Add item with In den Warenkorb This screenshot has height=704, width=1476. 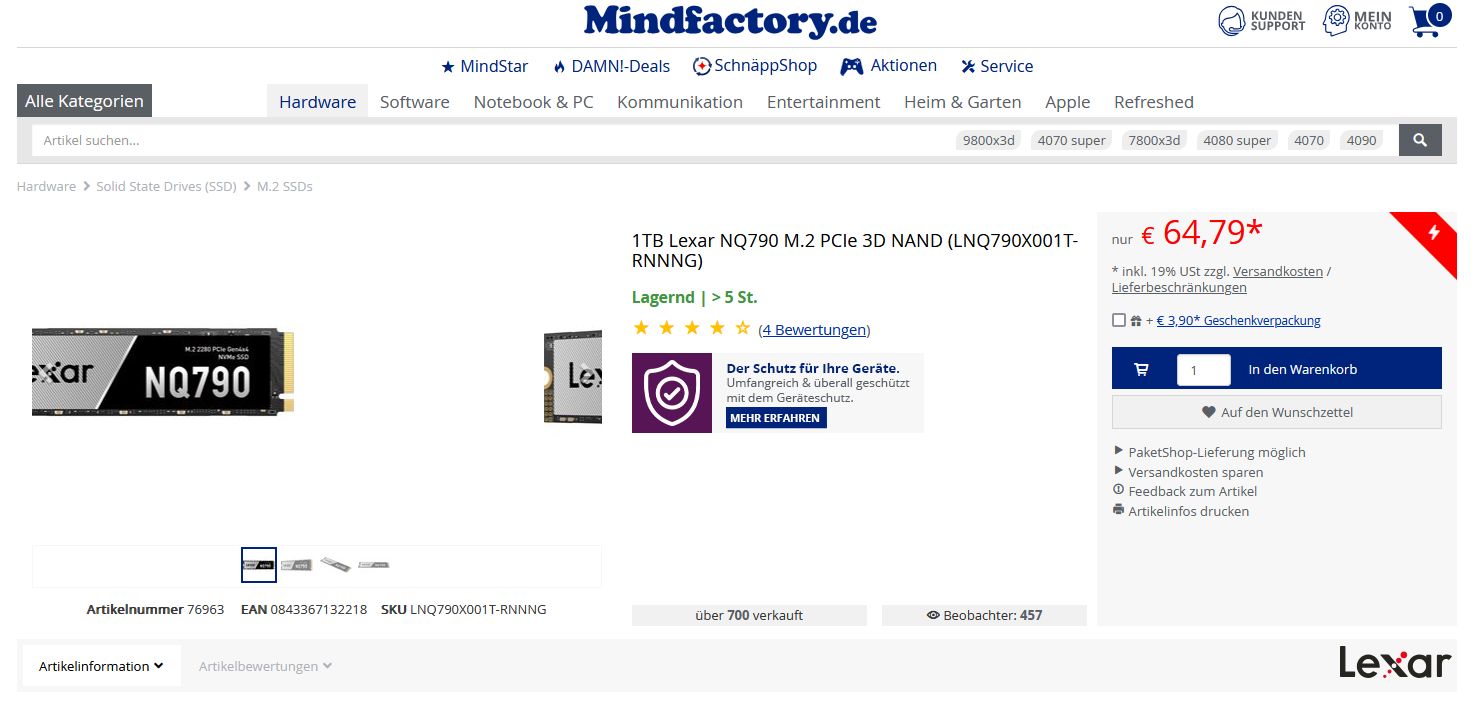[1277, 368]
